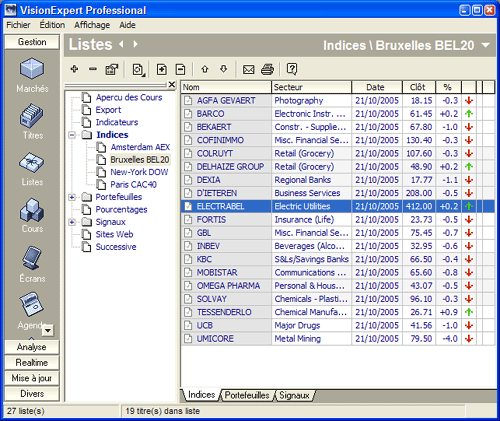Switch to the Portefeuilles bottom tab
Viewport: 500px width, 421px height.
[x=247, y=395]
